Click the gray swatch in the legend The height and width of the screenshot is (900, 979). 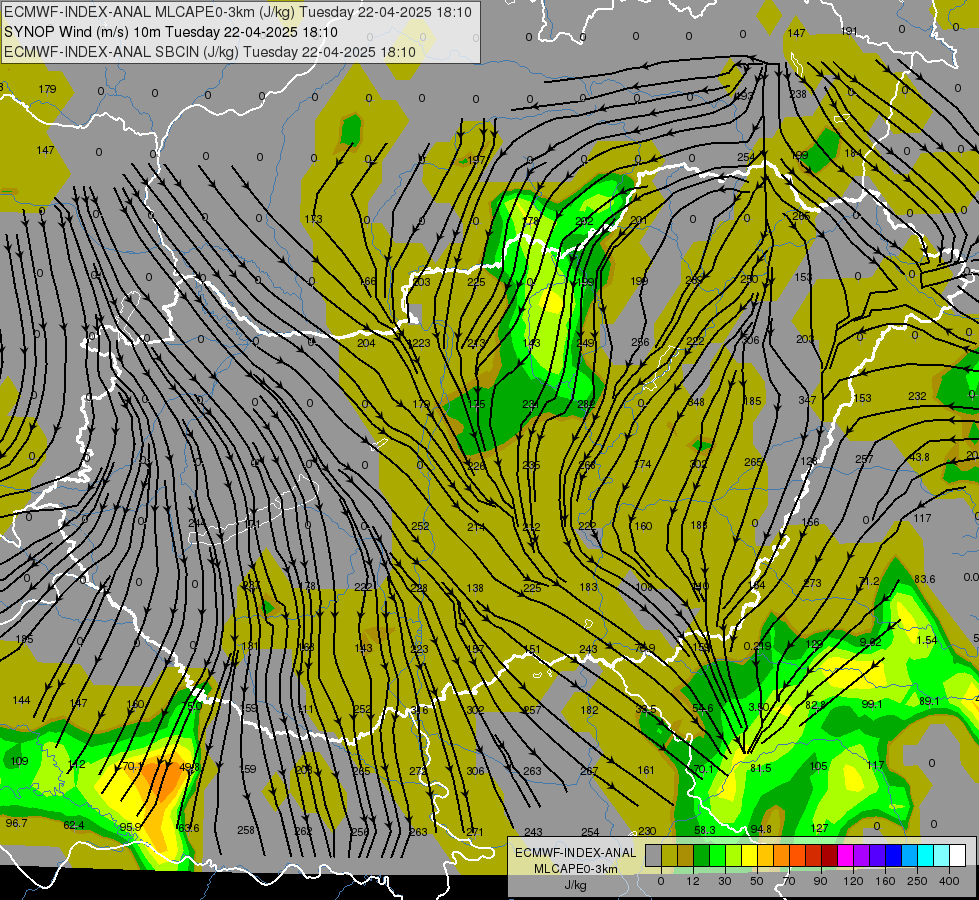(653, 856)
